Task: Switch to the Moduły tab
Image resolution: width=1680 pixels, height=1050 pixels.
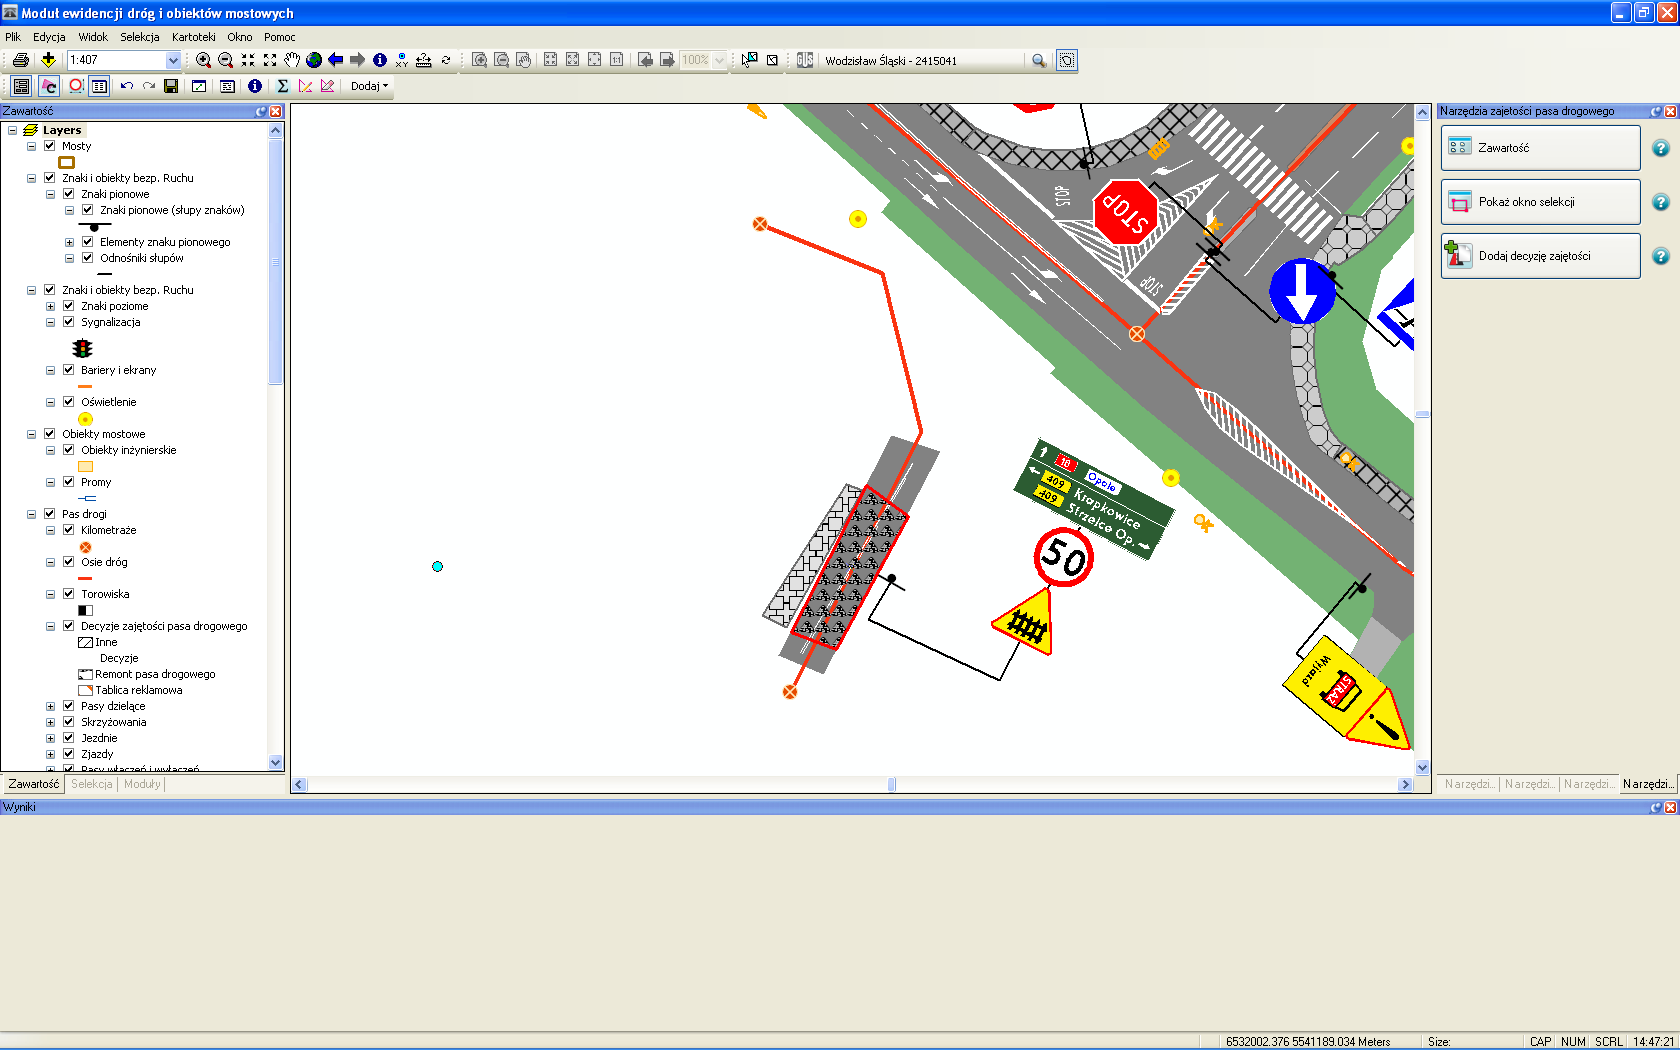Action: point(142,784)
